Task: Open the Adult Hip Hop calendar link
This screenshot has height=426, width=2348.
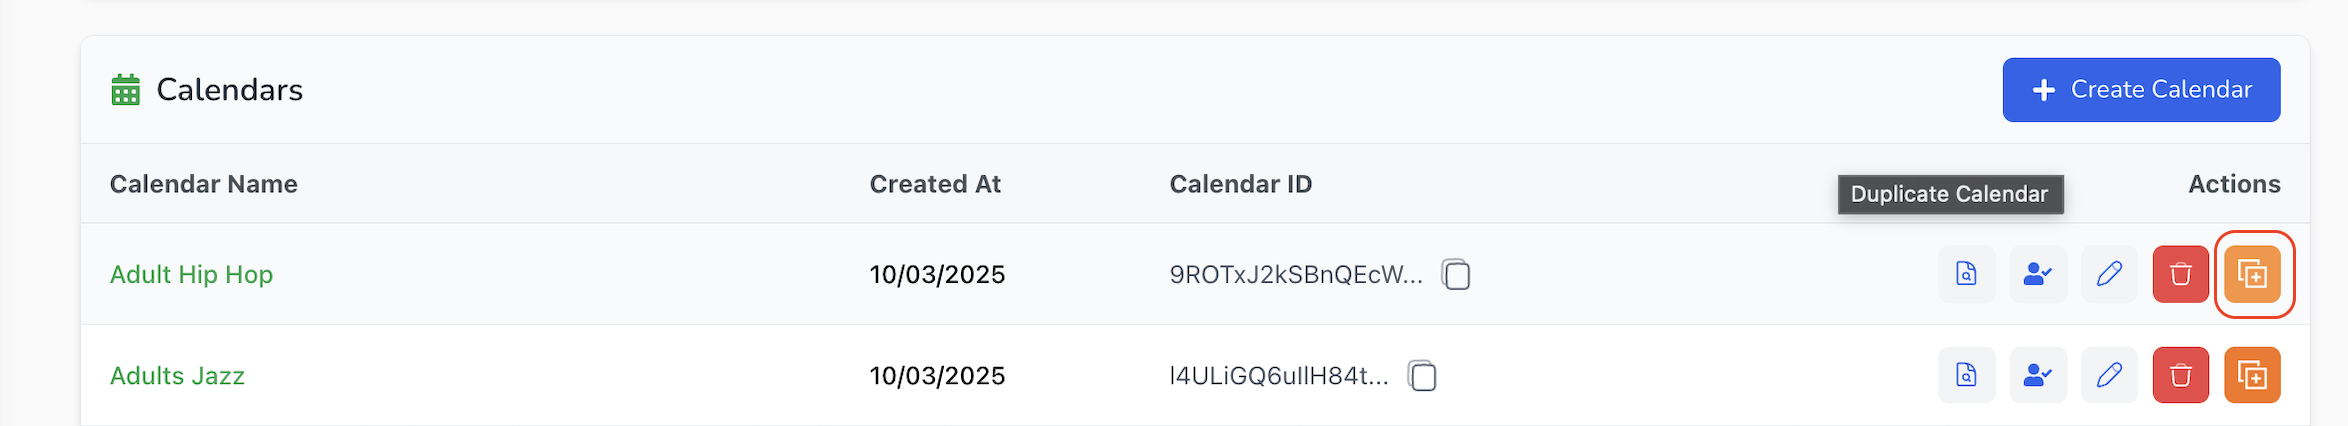Action: tap(191, 274)
